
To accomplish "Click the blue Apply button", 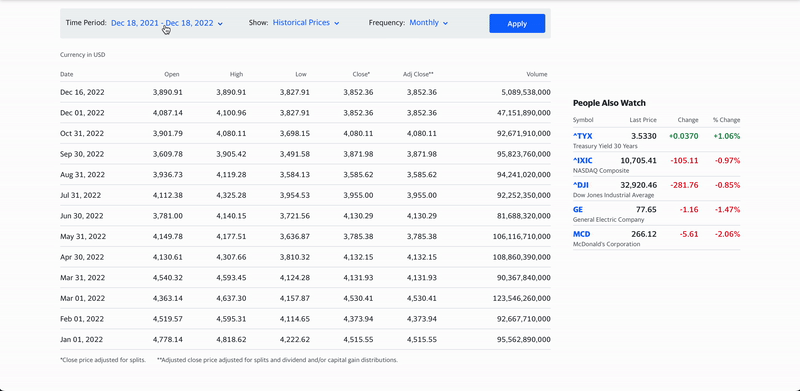I will [517, 23].
